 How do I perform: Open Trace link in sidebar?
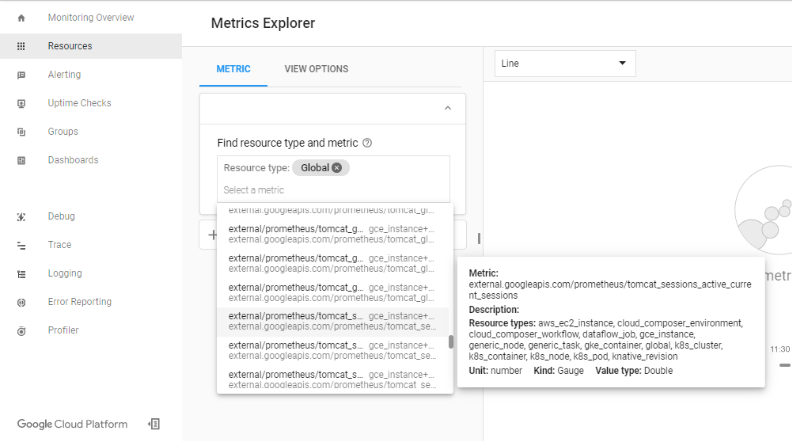coord(60,244)
